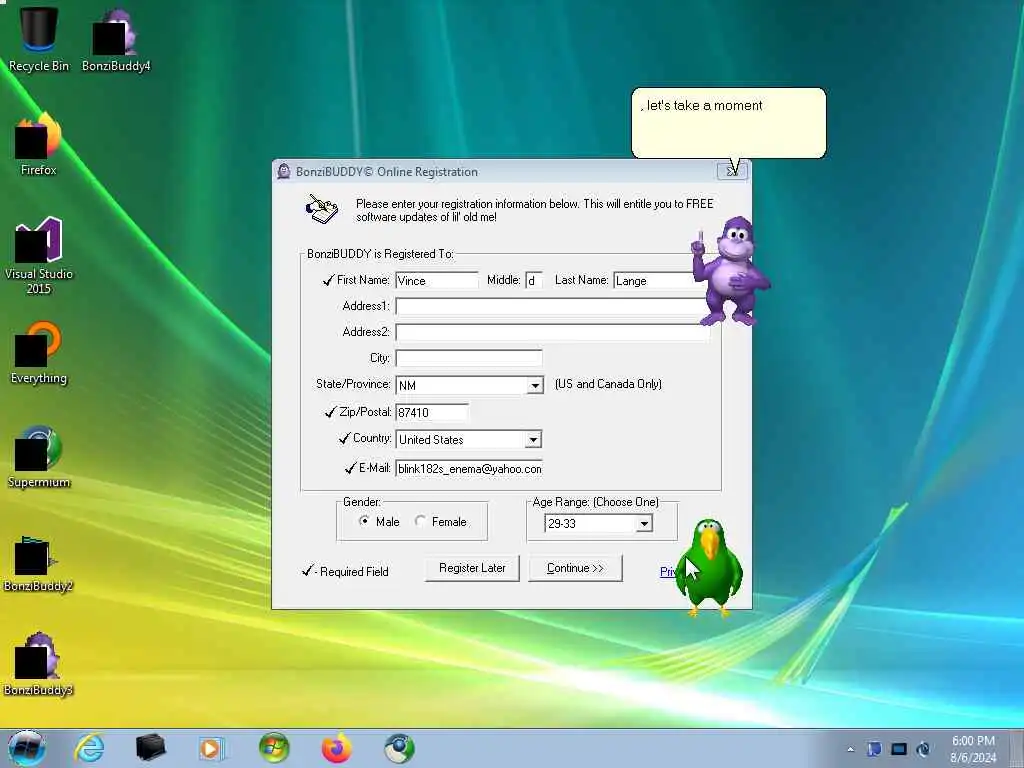Screen dimensions: 1024x768
Task: Click the City field
Action: click(x=469, y=359)
